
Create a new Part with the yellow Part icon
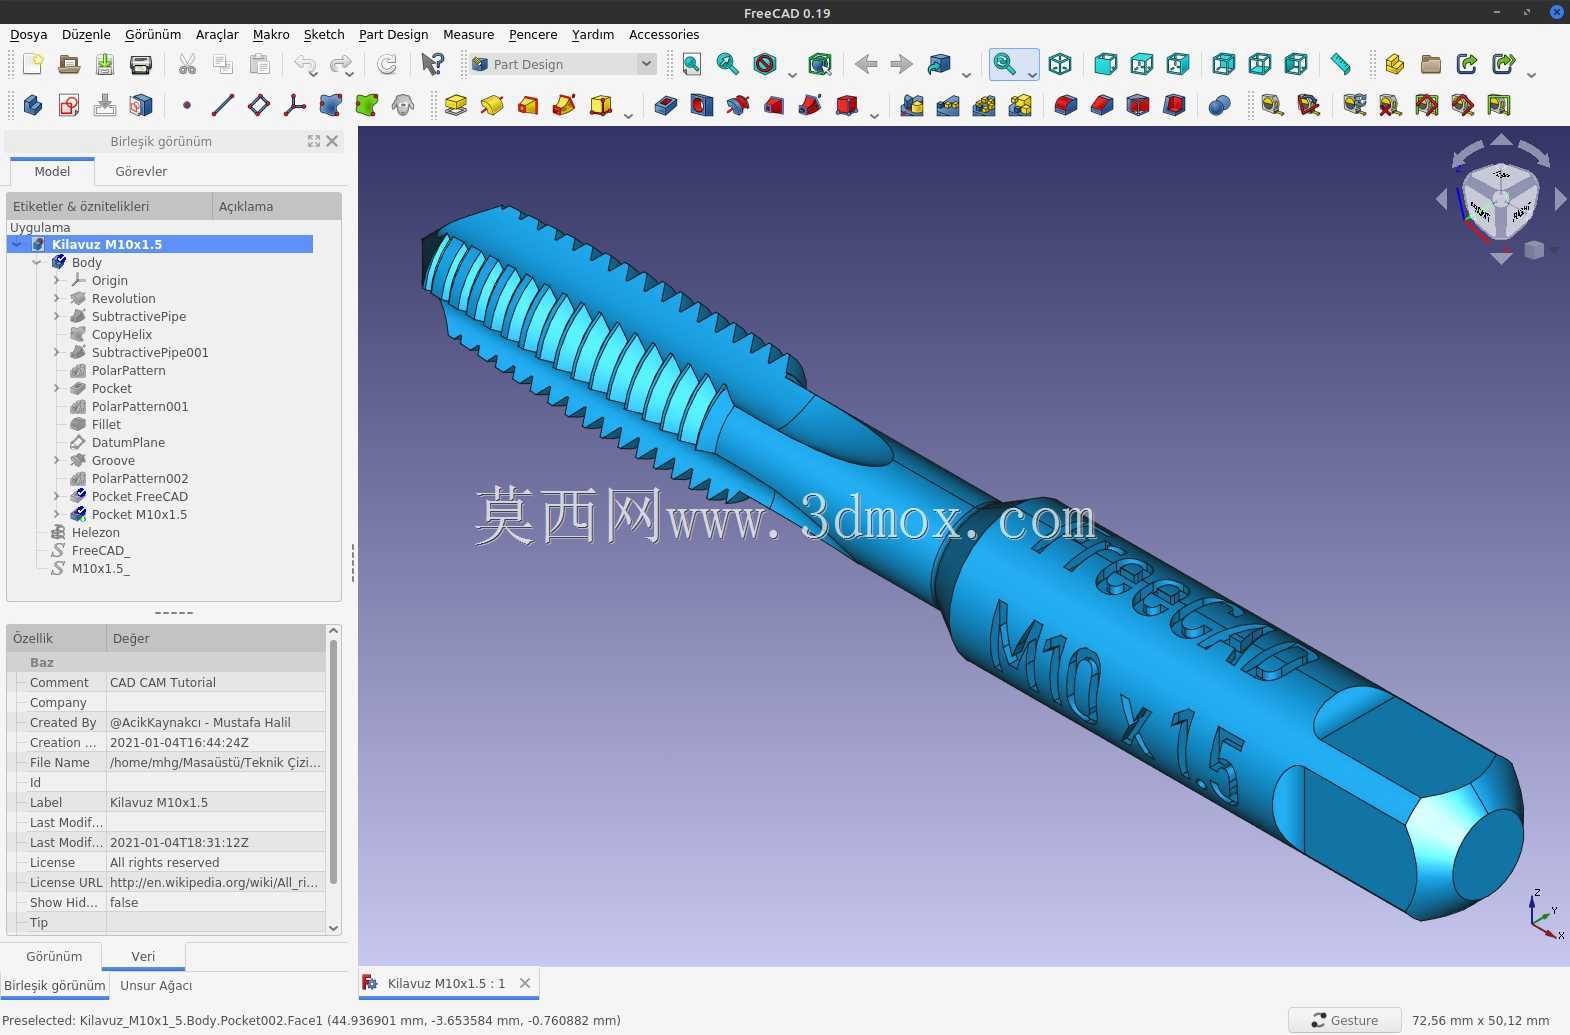(1395, 65)
